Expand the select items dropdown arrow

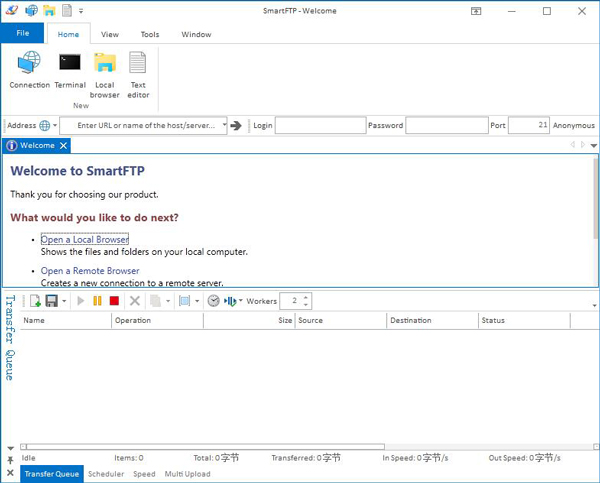[x=197, y=301]
